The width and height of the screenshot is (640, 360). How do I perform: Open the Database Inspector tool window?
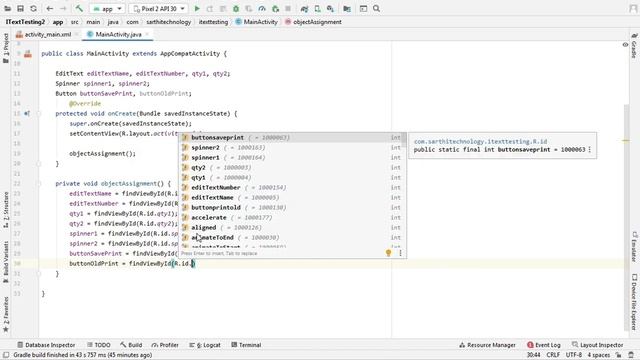pos(46,345)
